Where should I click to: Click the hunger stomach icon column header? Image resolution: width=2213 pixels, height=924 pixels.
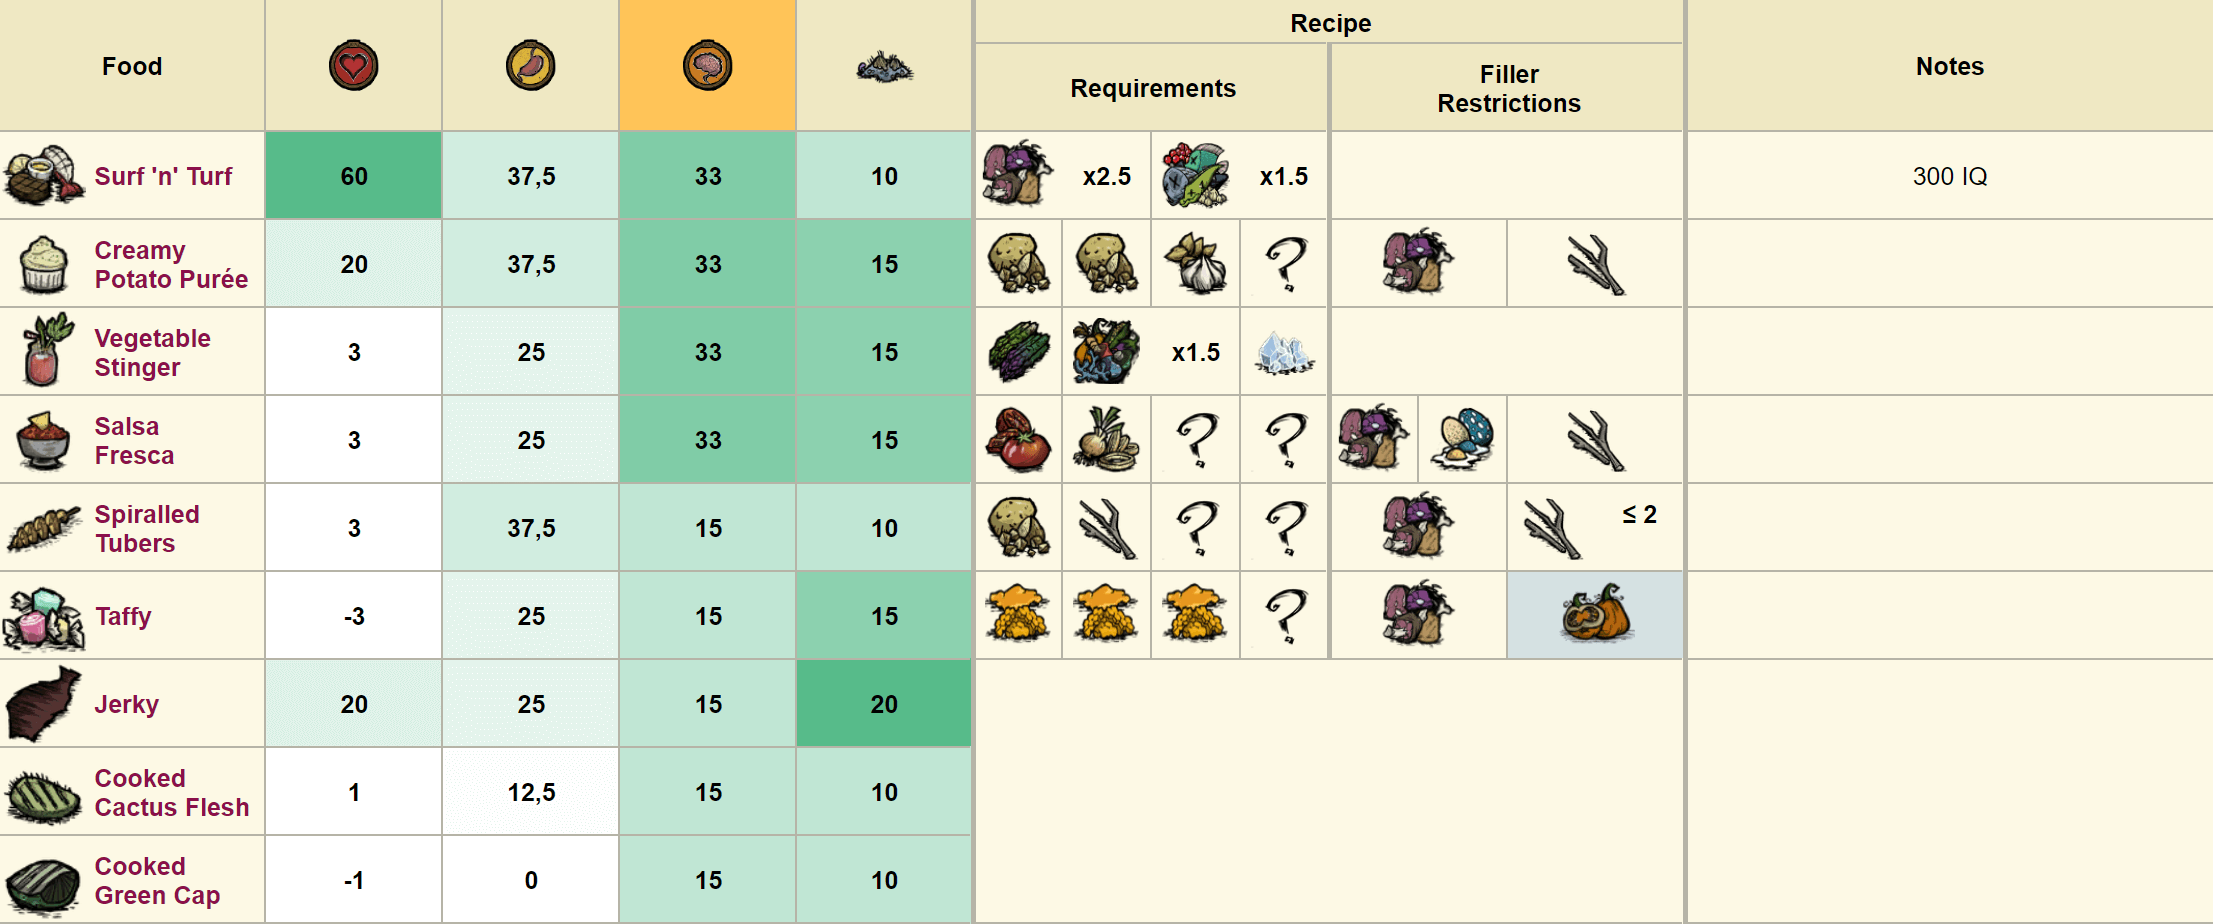530,66
